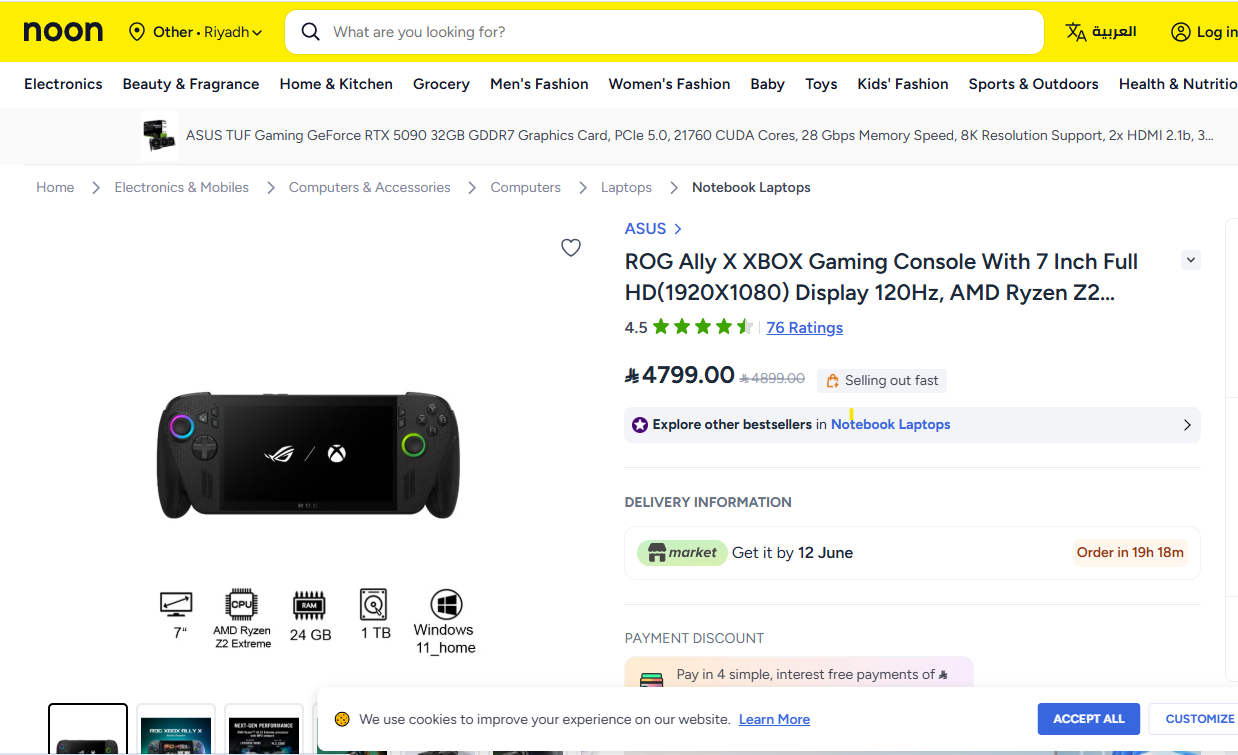Click the noon logo
This screenshot has height=755, width=1238.
[63, 32]
